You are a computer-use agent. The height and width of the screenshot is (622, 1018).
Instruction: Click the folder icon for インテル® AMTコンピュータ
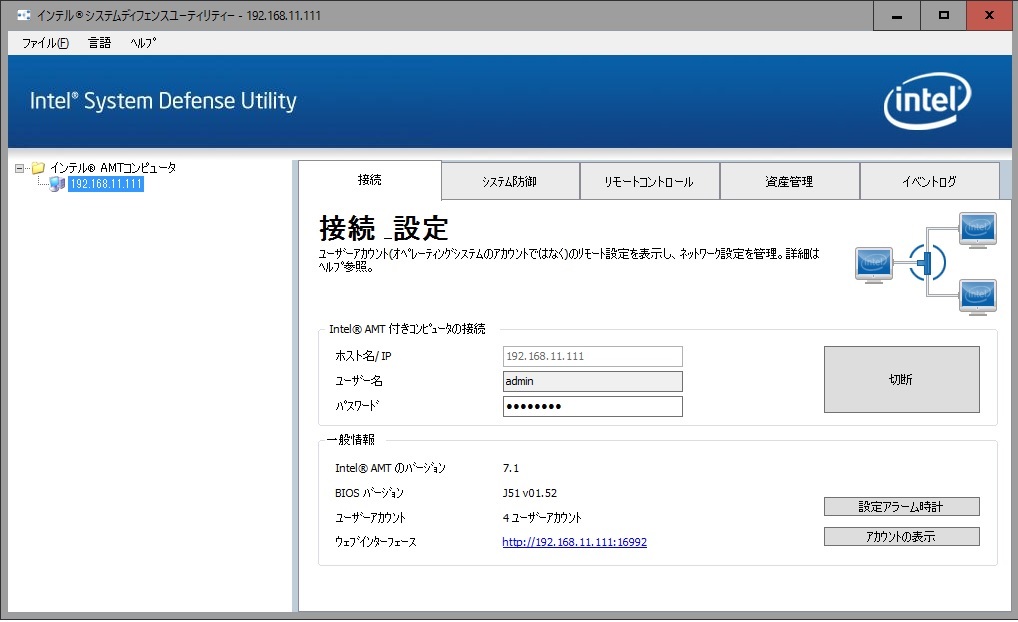[x=38, y=168]
